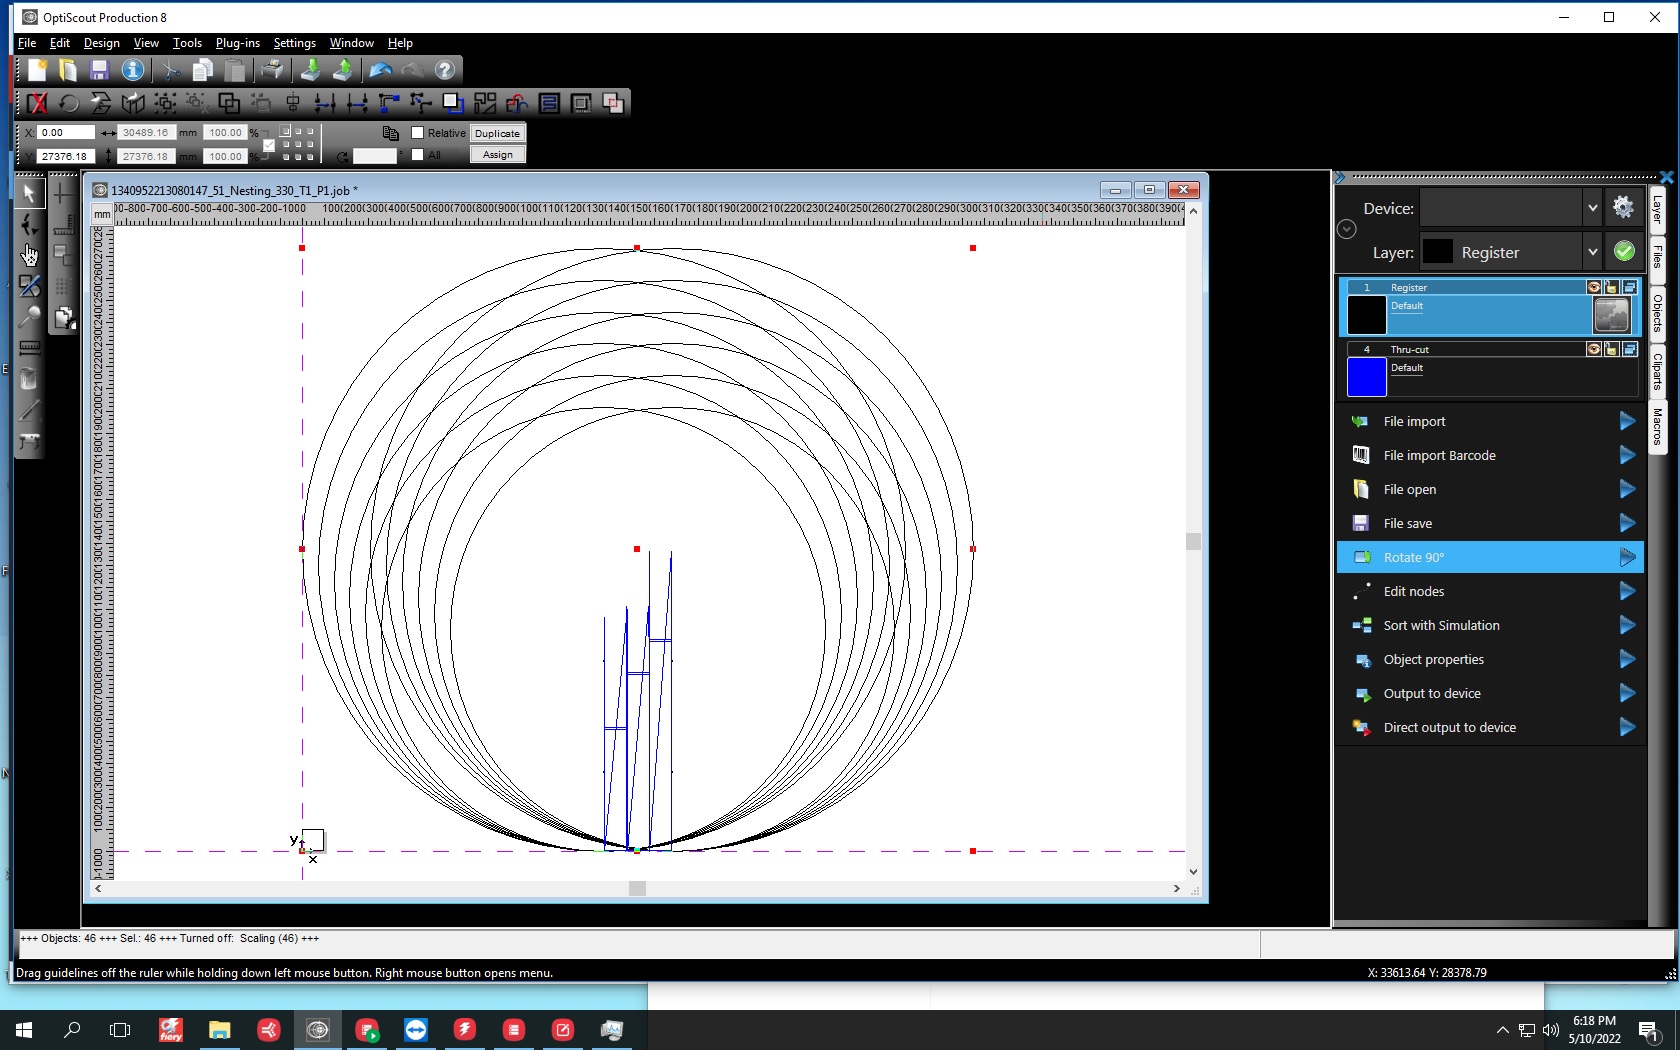This screenshot has width=1680, height=1050.
Task: Click the green Import arrow icon
Action: point(311,70)
